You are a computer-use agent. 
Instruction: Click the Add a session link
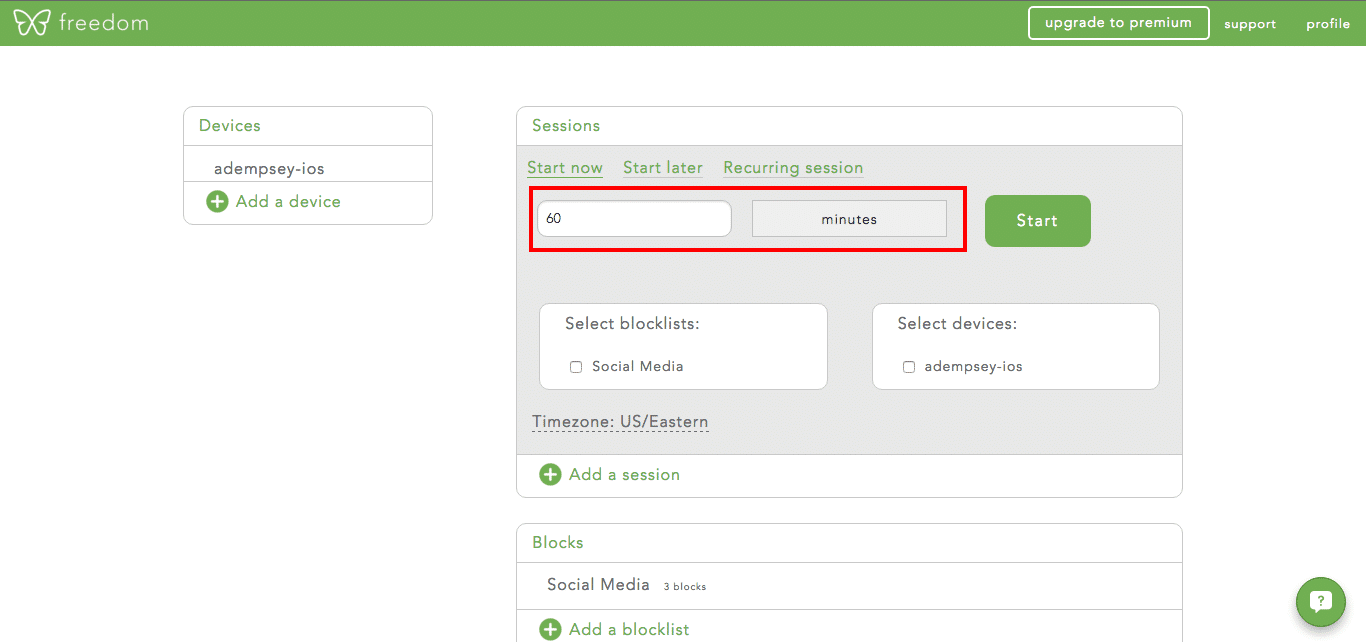click(x=624, y=475)
